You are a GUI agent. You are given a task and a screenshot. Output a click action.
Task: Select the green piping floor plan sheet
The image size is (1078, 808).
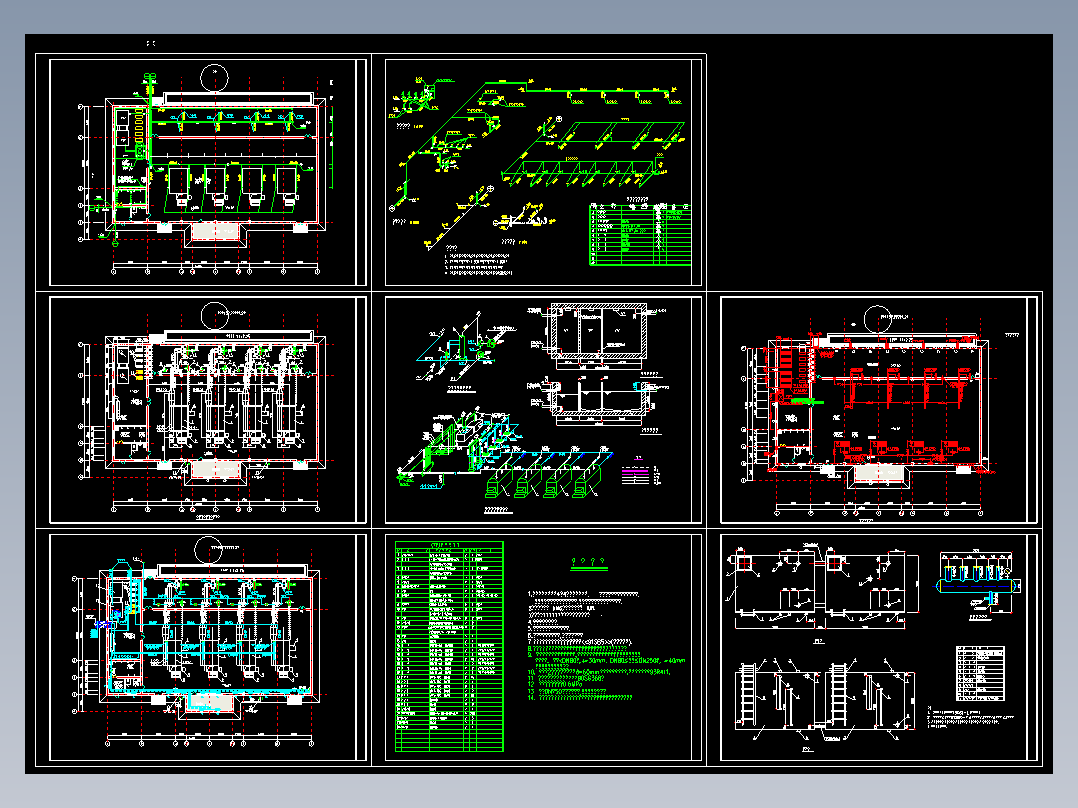pyautogui.click(x=208, y=173)
